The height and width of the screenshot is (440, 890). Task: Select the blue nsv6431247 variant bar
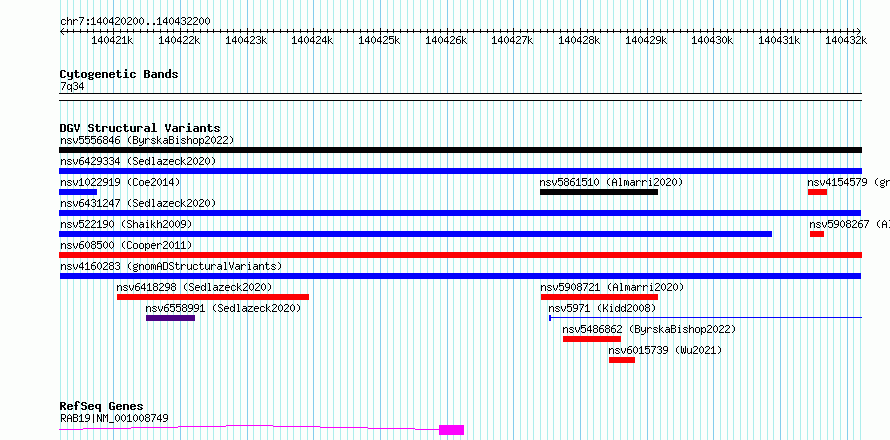[x=460, y=213]
